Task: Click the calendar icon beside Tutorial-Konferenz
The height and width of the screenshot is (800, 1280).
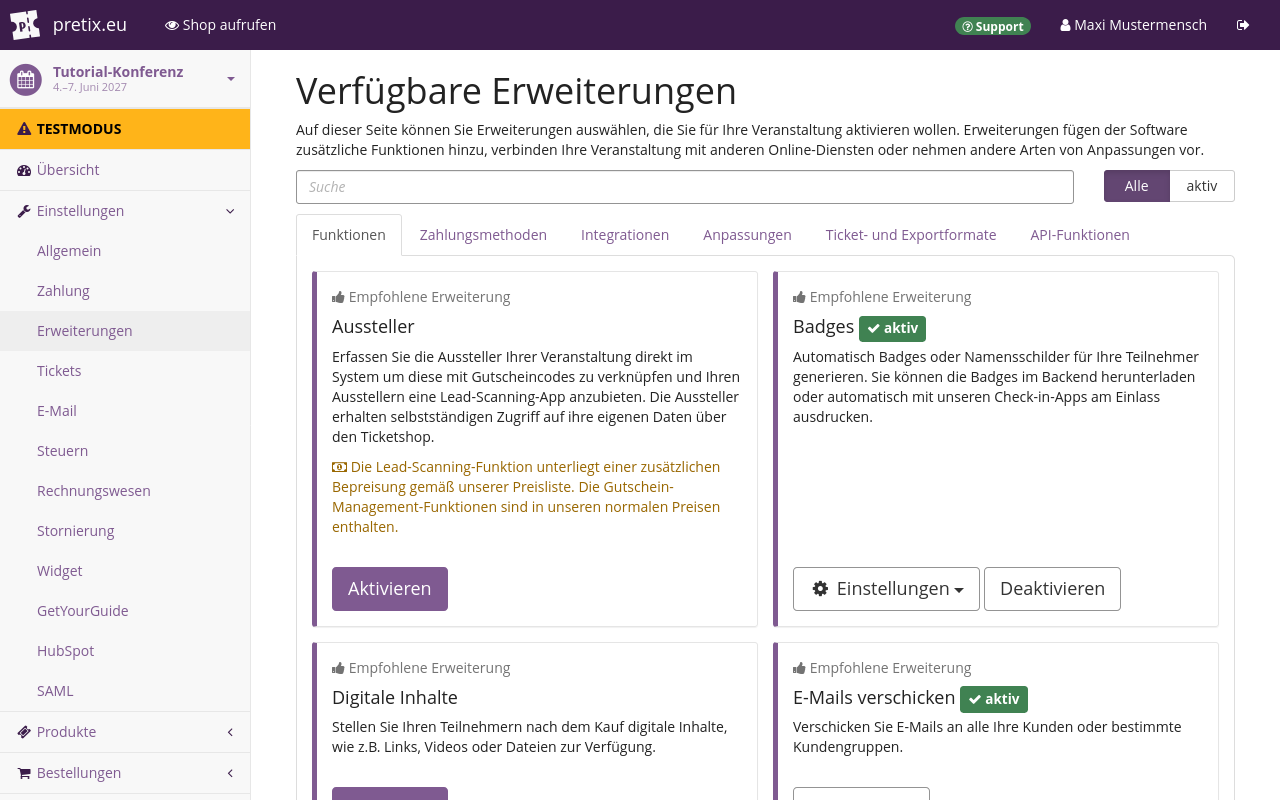Action: (x=26, y=80)
